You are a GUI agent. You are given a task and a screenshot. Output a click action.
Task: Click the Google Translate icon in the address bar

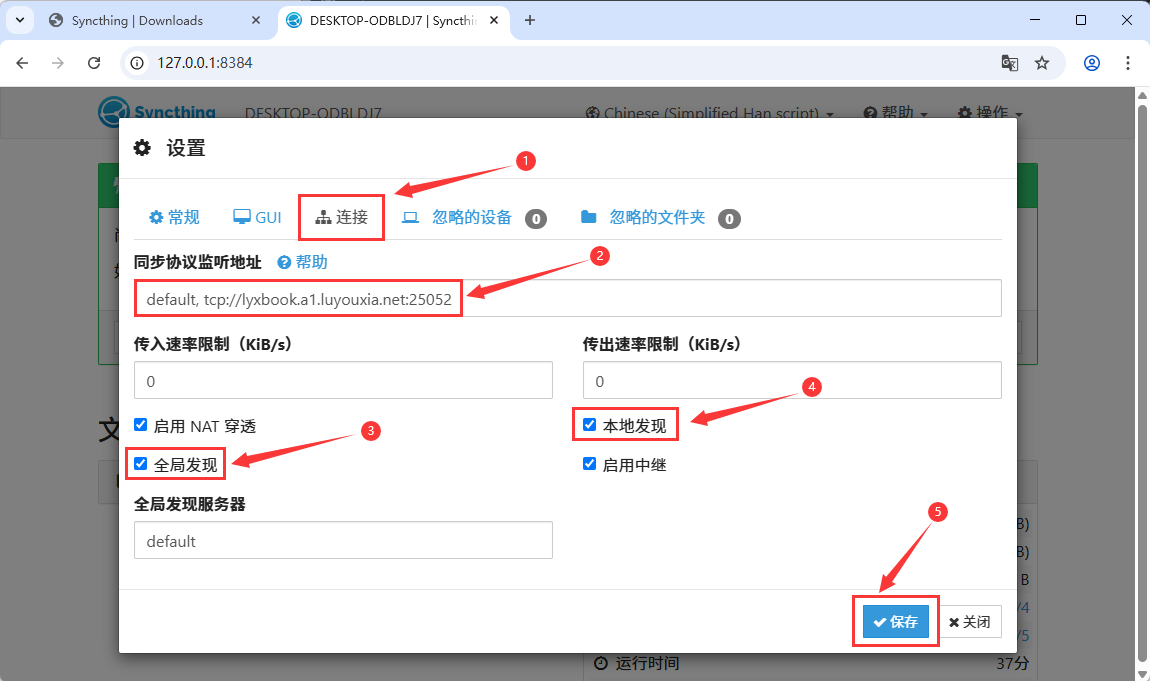[1009, 62]
